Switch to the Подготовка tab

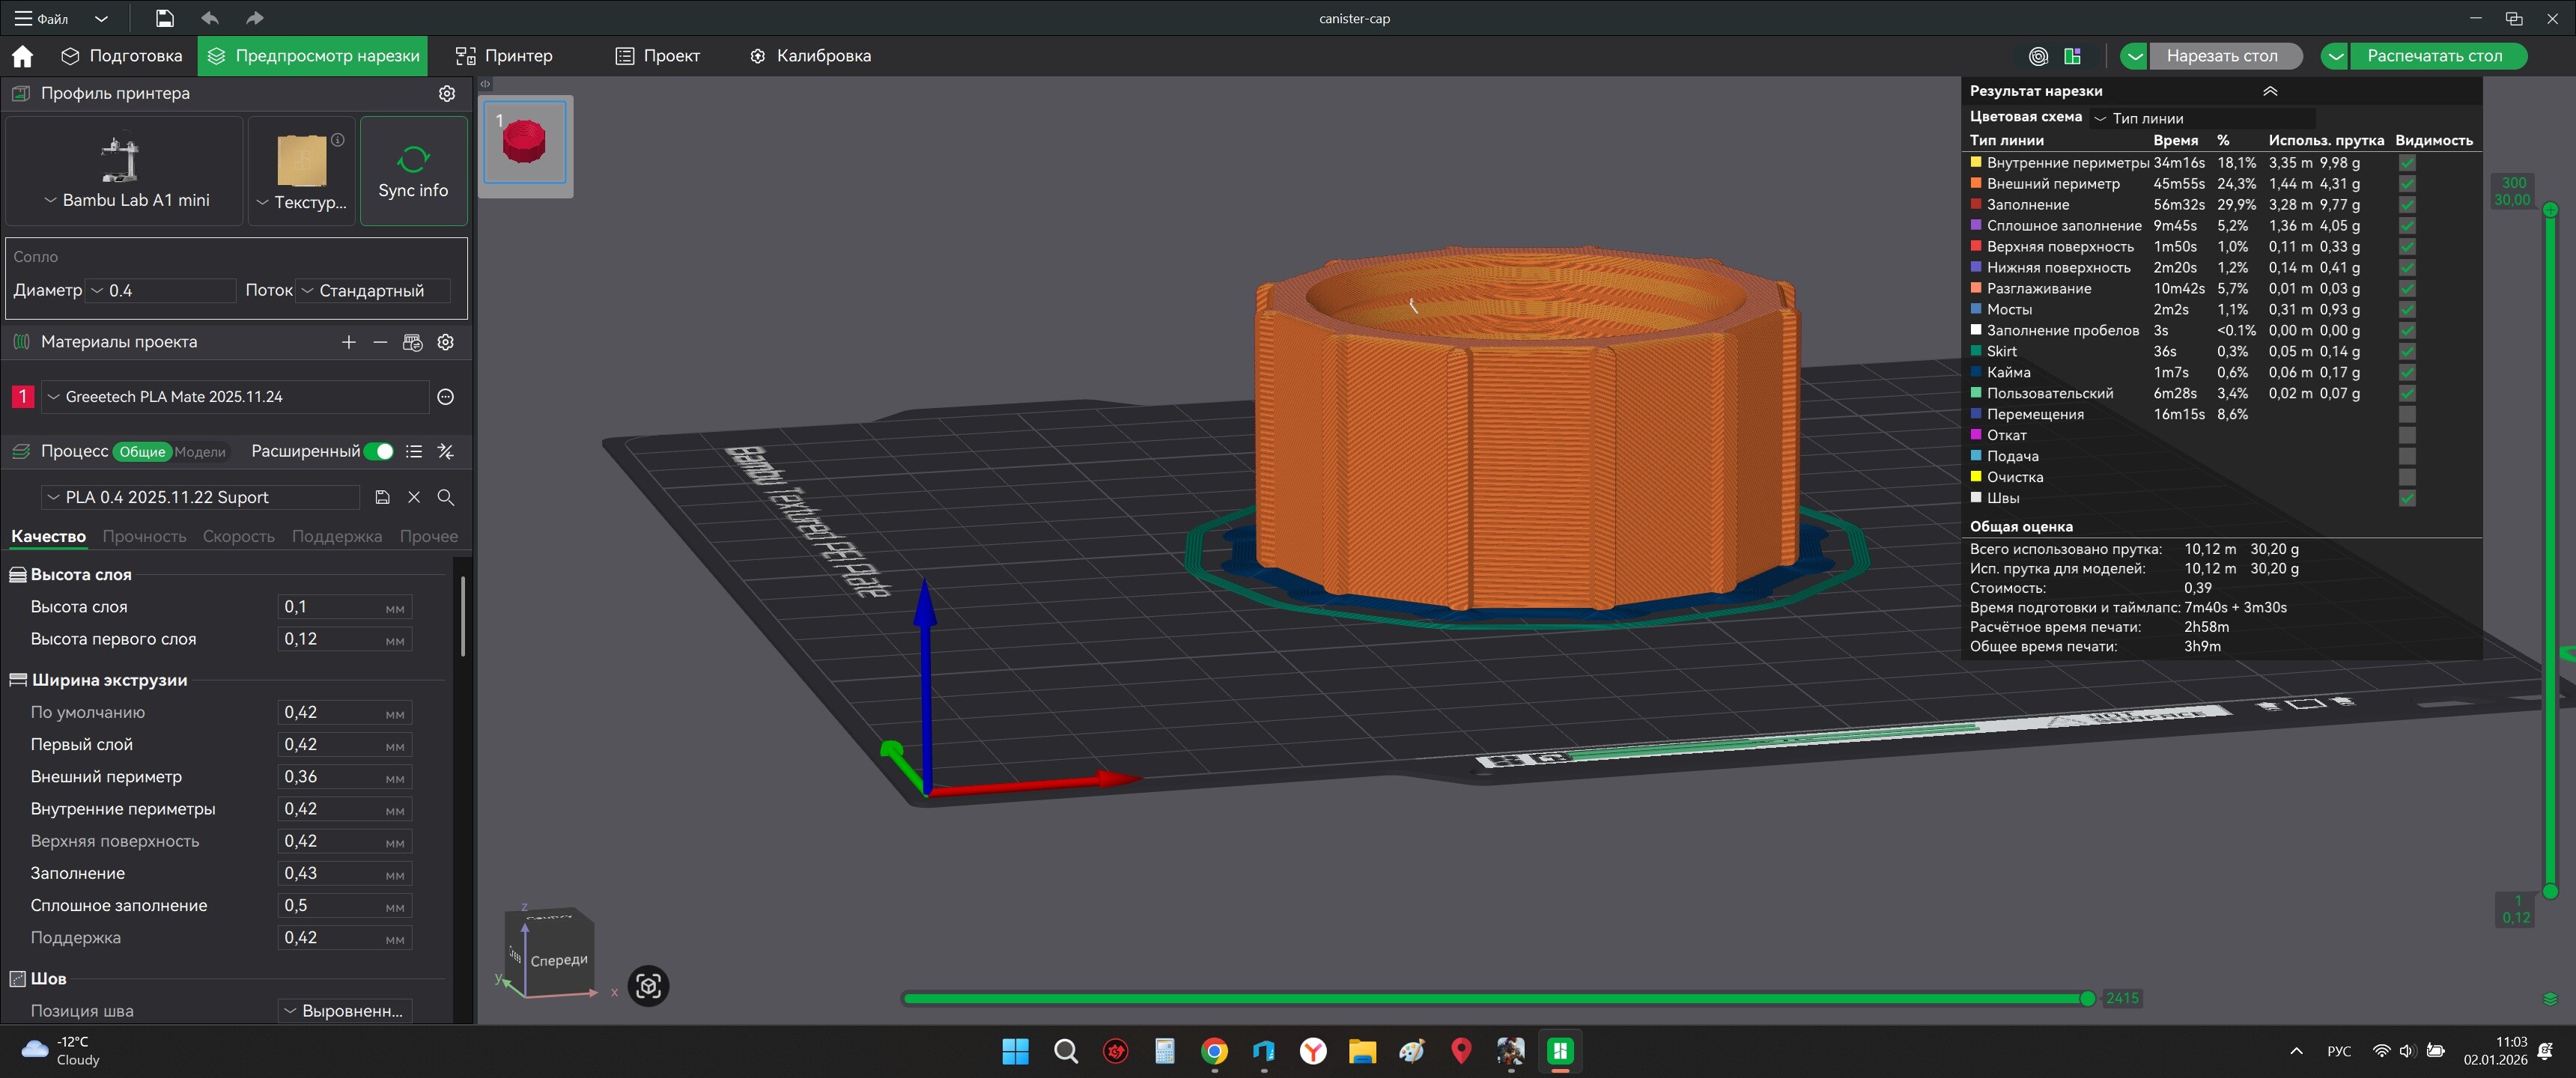tap(122, 56)
